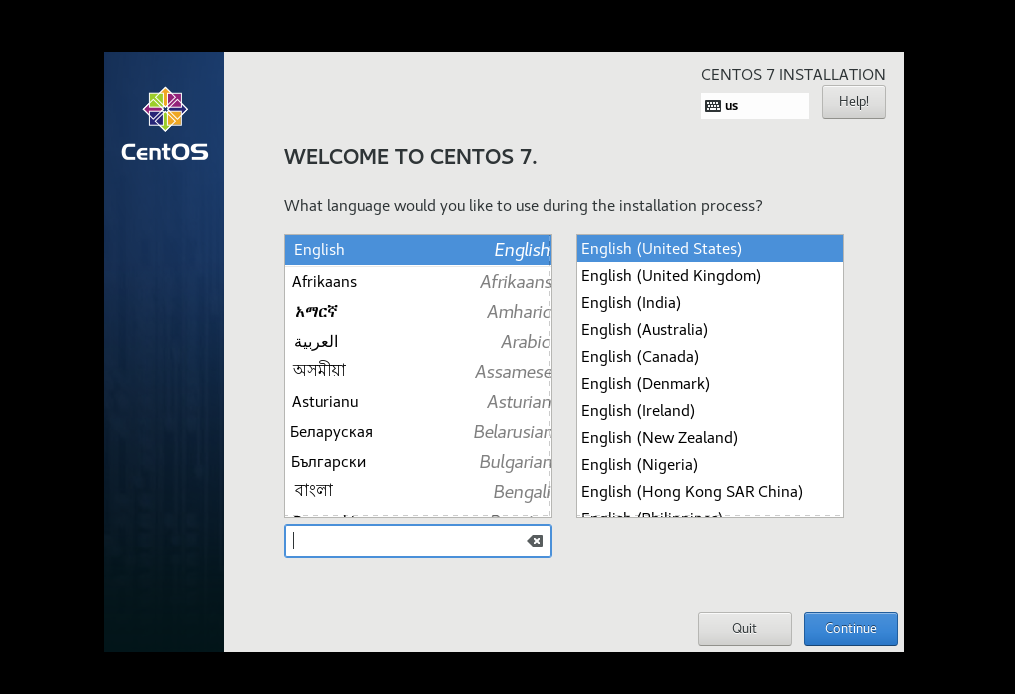This screenshot has height=694, width=1015.
Task: Clear the language search field
Action: point(535,541)
